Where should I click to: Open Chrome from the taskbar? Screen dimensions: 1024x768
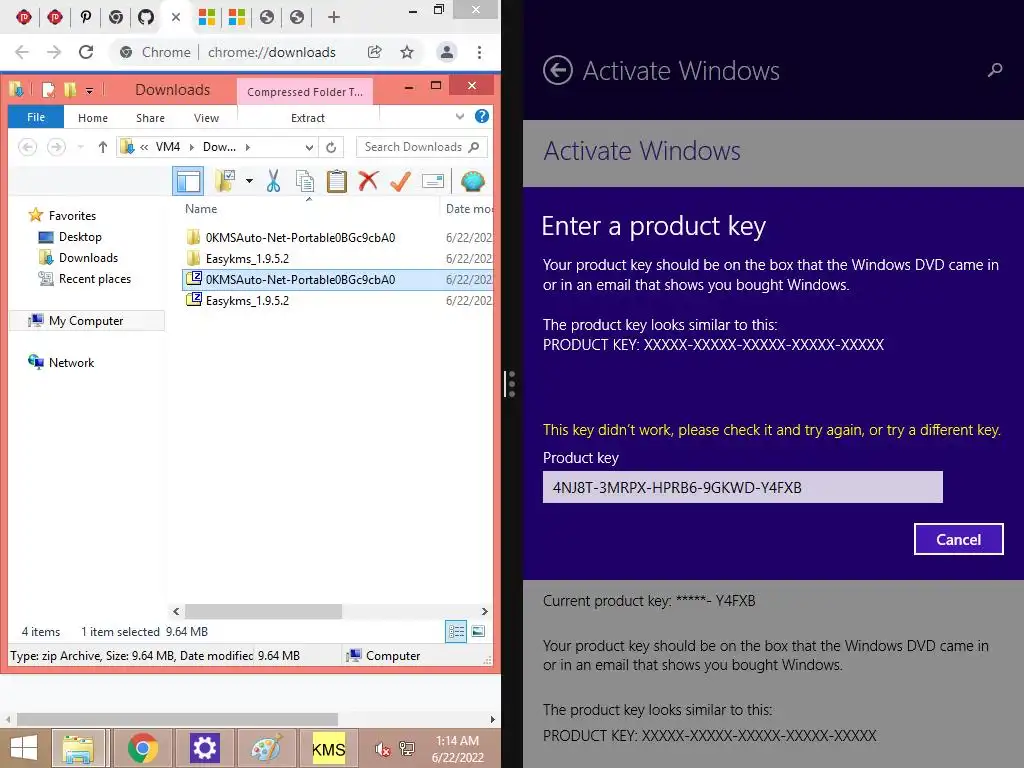tap(142, 748)
